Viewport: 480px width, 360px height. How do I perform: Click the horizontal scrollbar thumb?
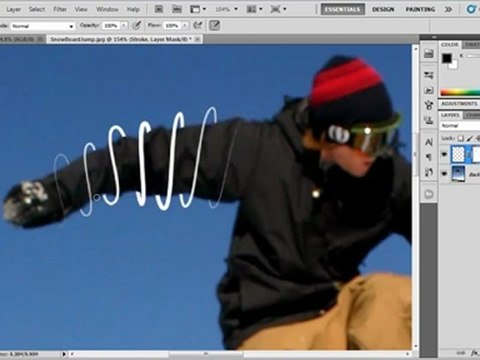pos(206,354)
